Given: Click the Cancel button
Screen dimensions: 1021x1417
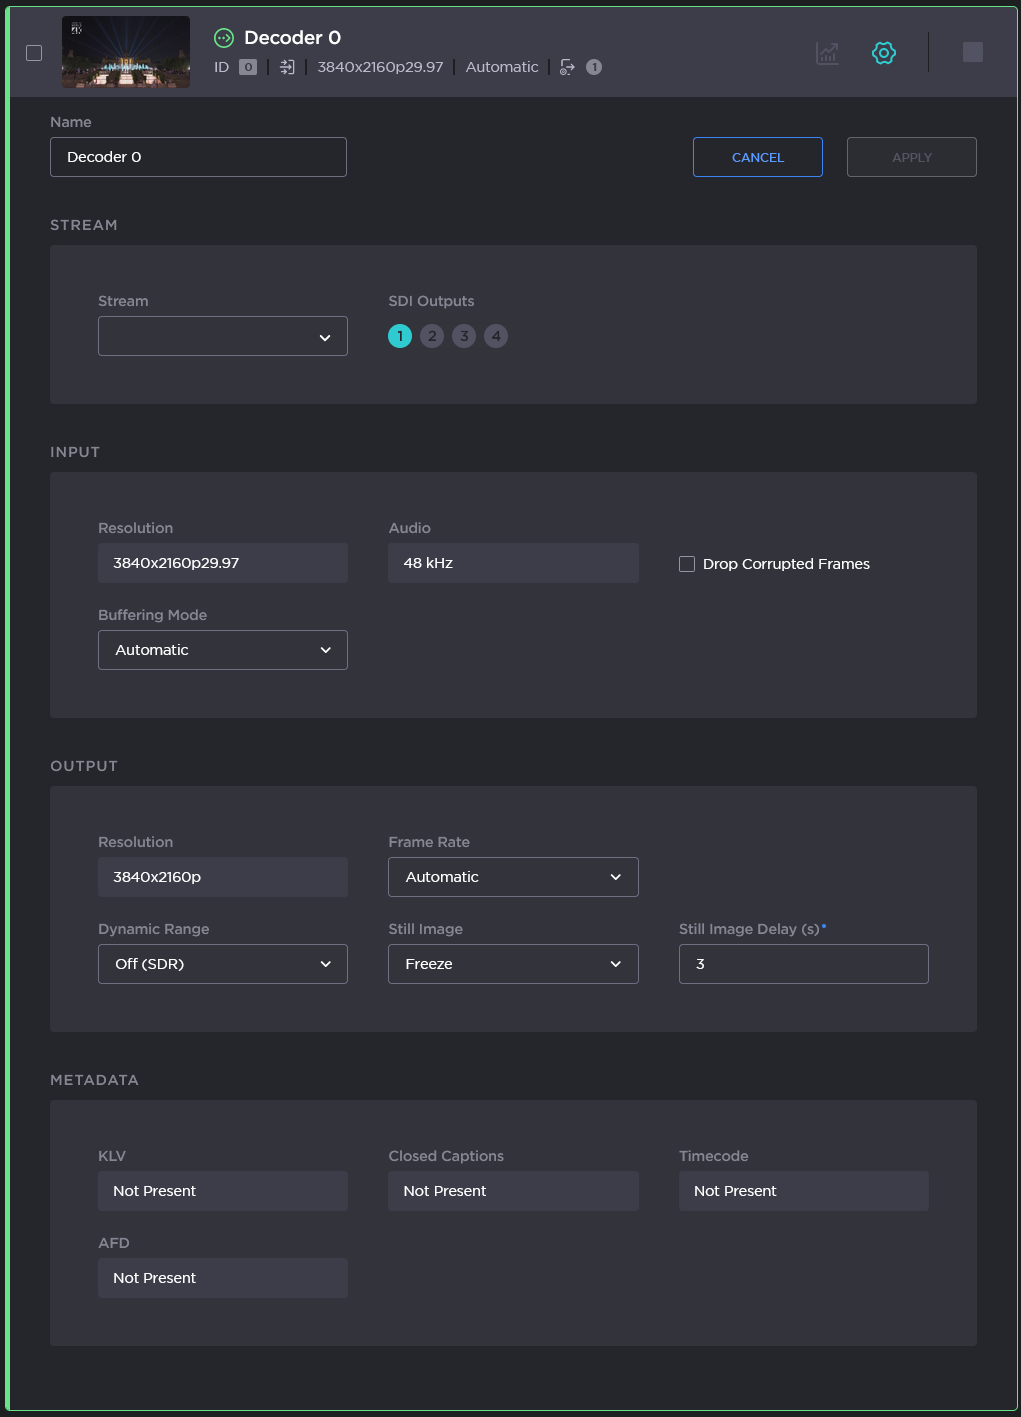Looking at the screenshot, I should [758, 157].
